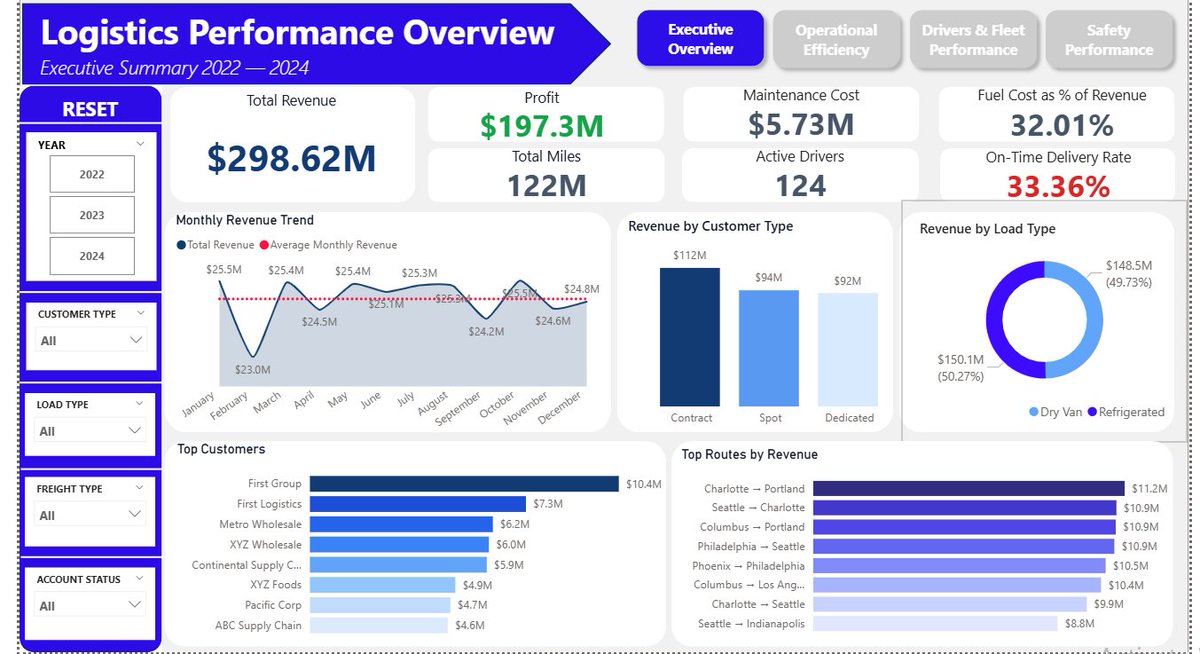Select the Seattle → Charlotte route bar

(x=964, y=508)
